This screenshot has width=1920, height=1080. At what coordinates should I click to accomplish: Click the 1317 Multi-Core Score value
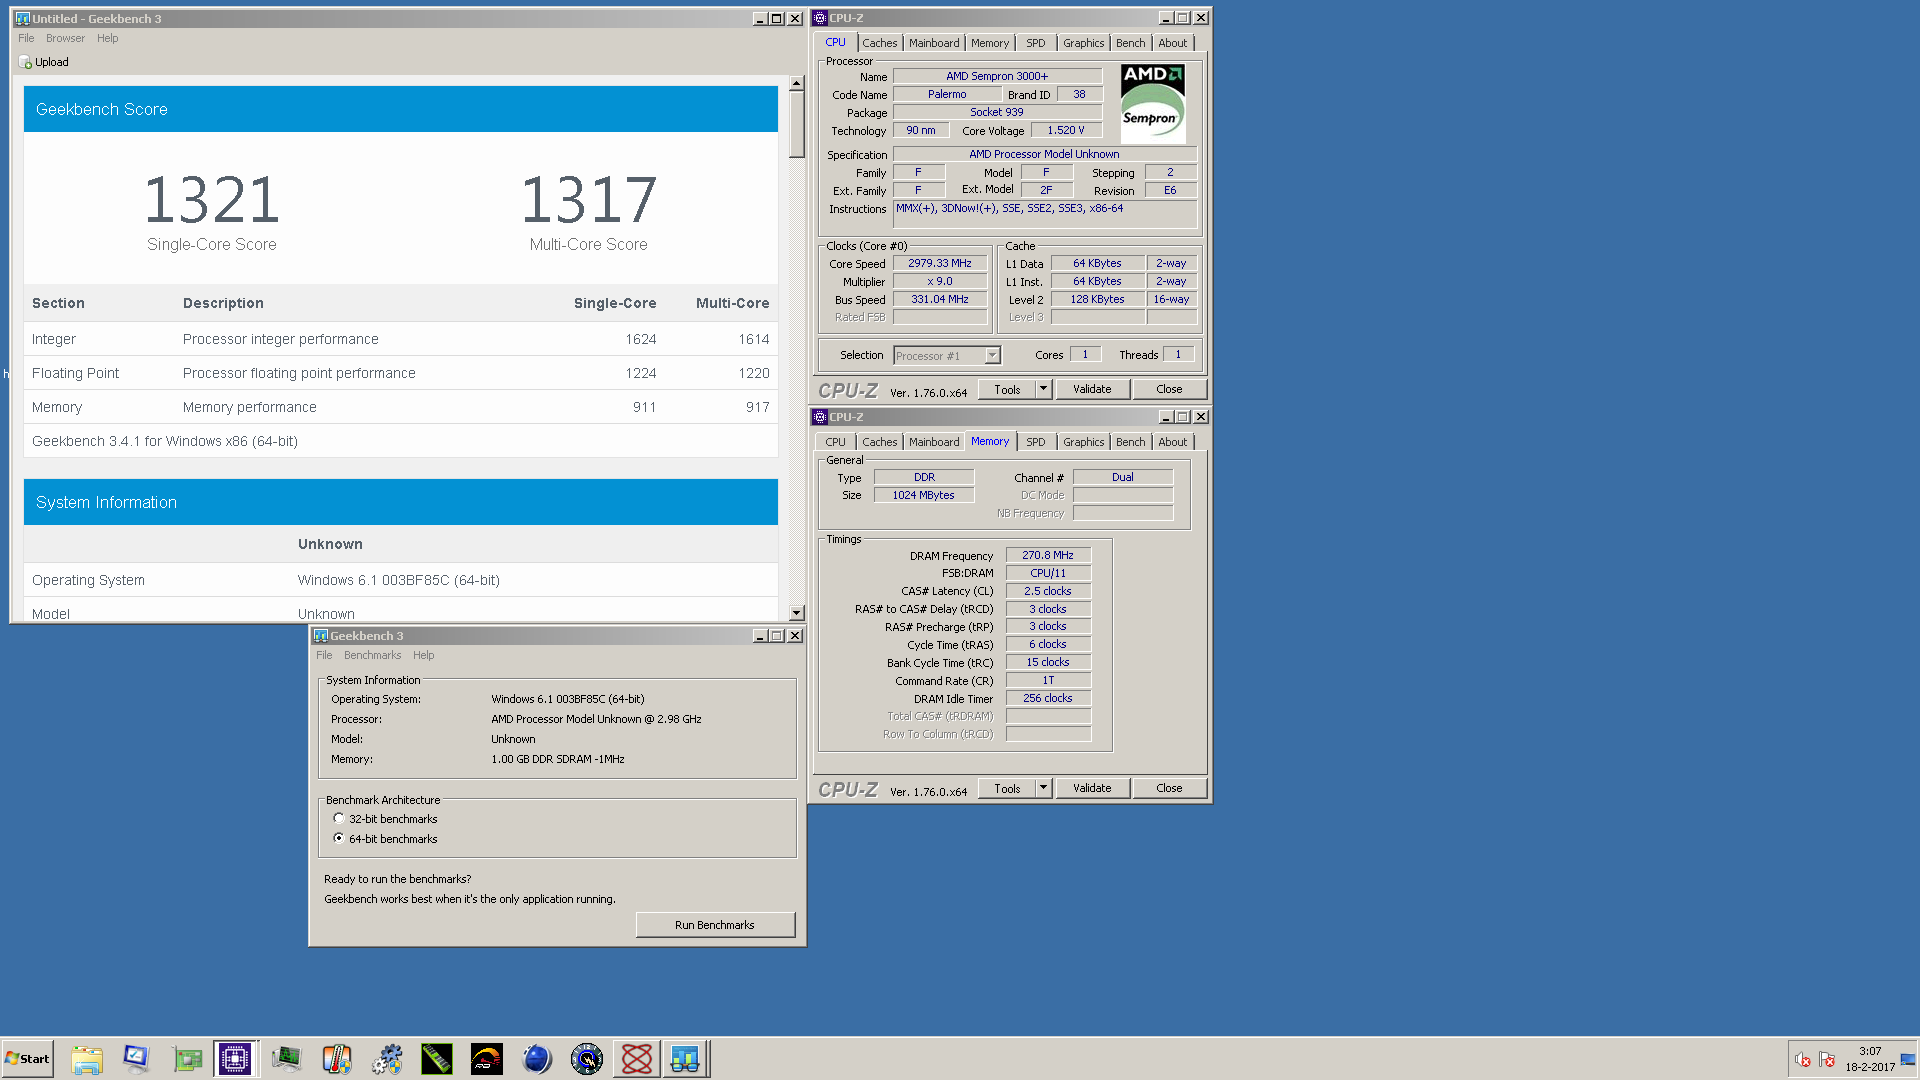click(x=588, y=200)
